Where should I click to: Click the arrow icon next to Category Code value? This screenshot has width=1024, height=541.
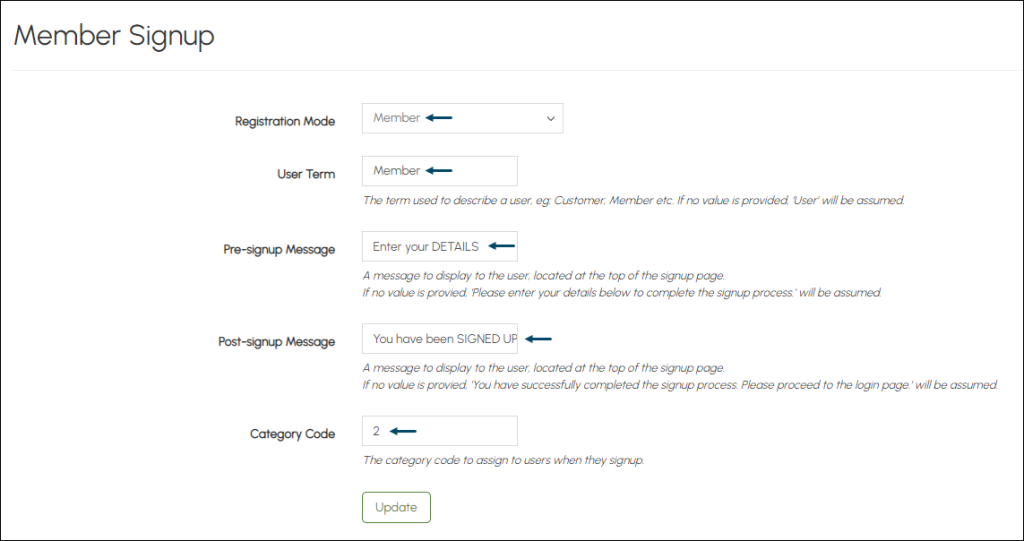(x=403, y=431)
